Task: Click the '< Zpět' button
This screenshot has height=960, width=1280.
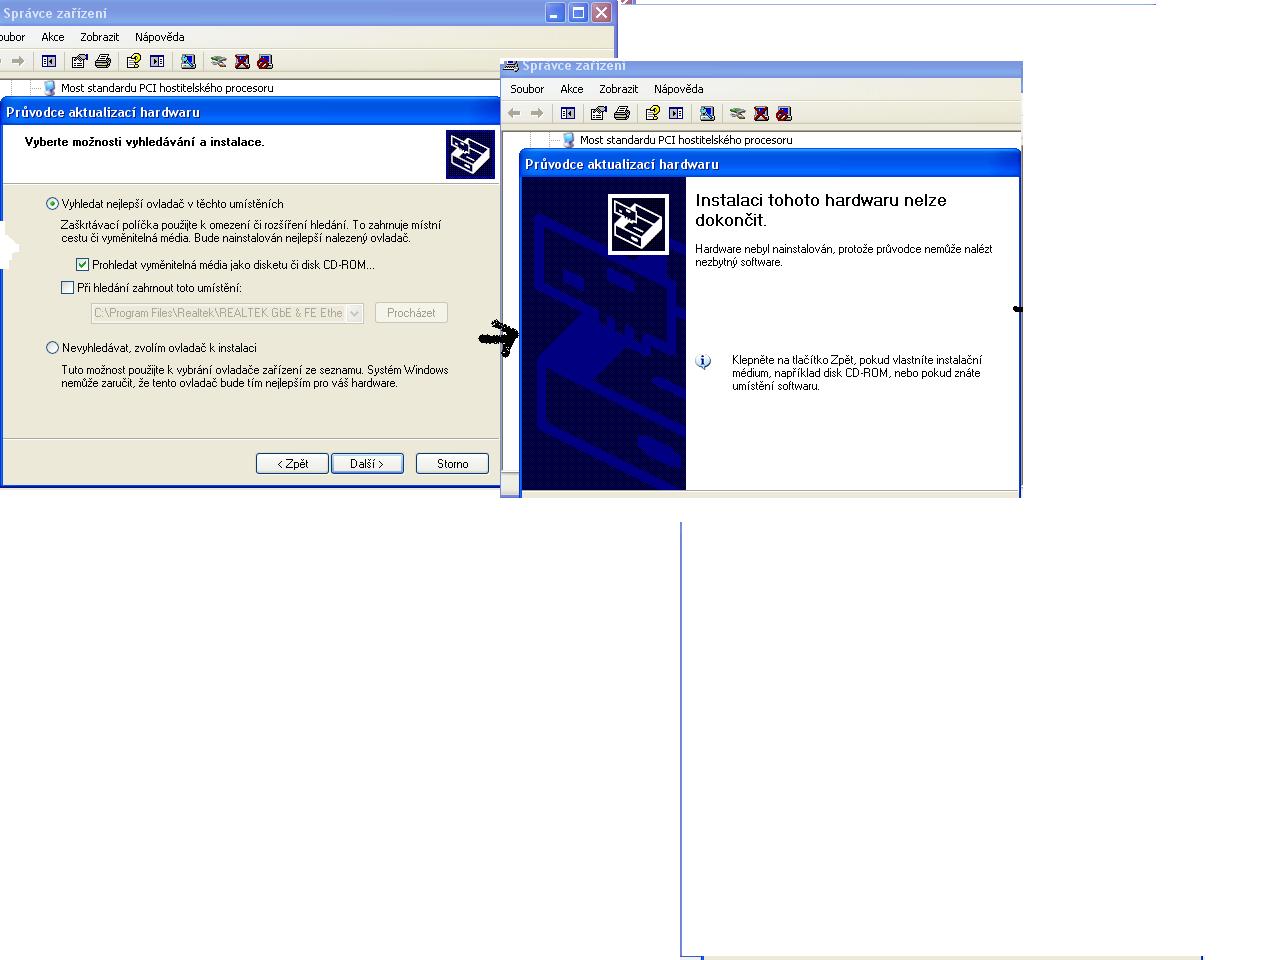Action: click(x=292, y=463)
